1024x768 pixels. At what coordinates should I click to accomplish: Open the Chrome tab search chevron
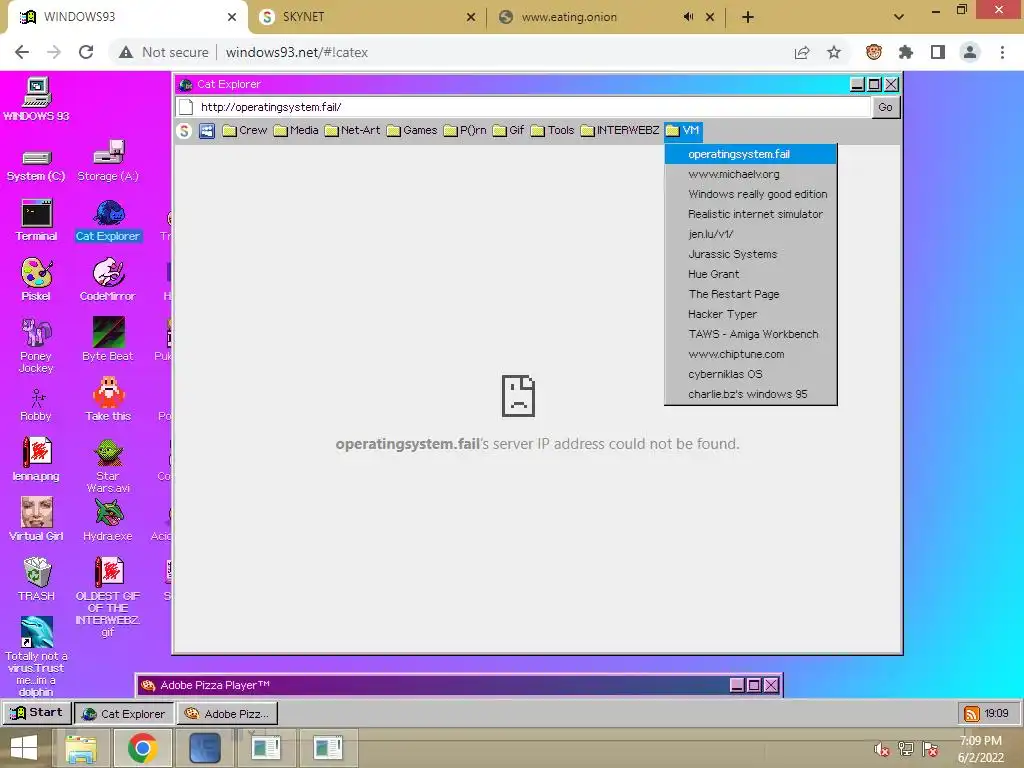pos(899,17)
